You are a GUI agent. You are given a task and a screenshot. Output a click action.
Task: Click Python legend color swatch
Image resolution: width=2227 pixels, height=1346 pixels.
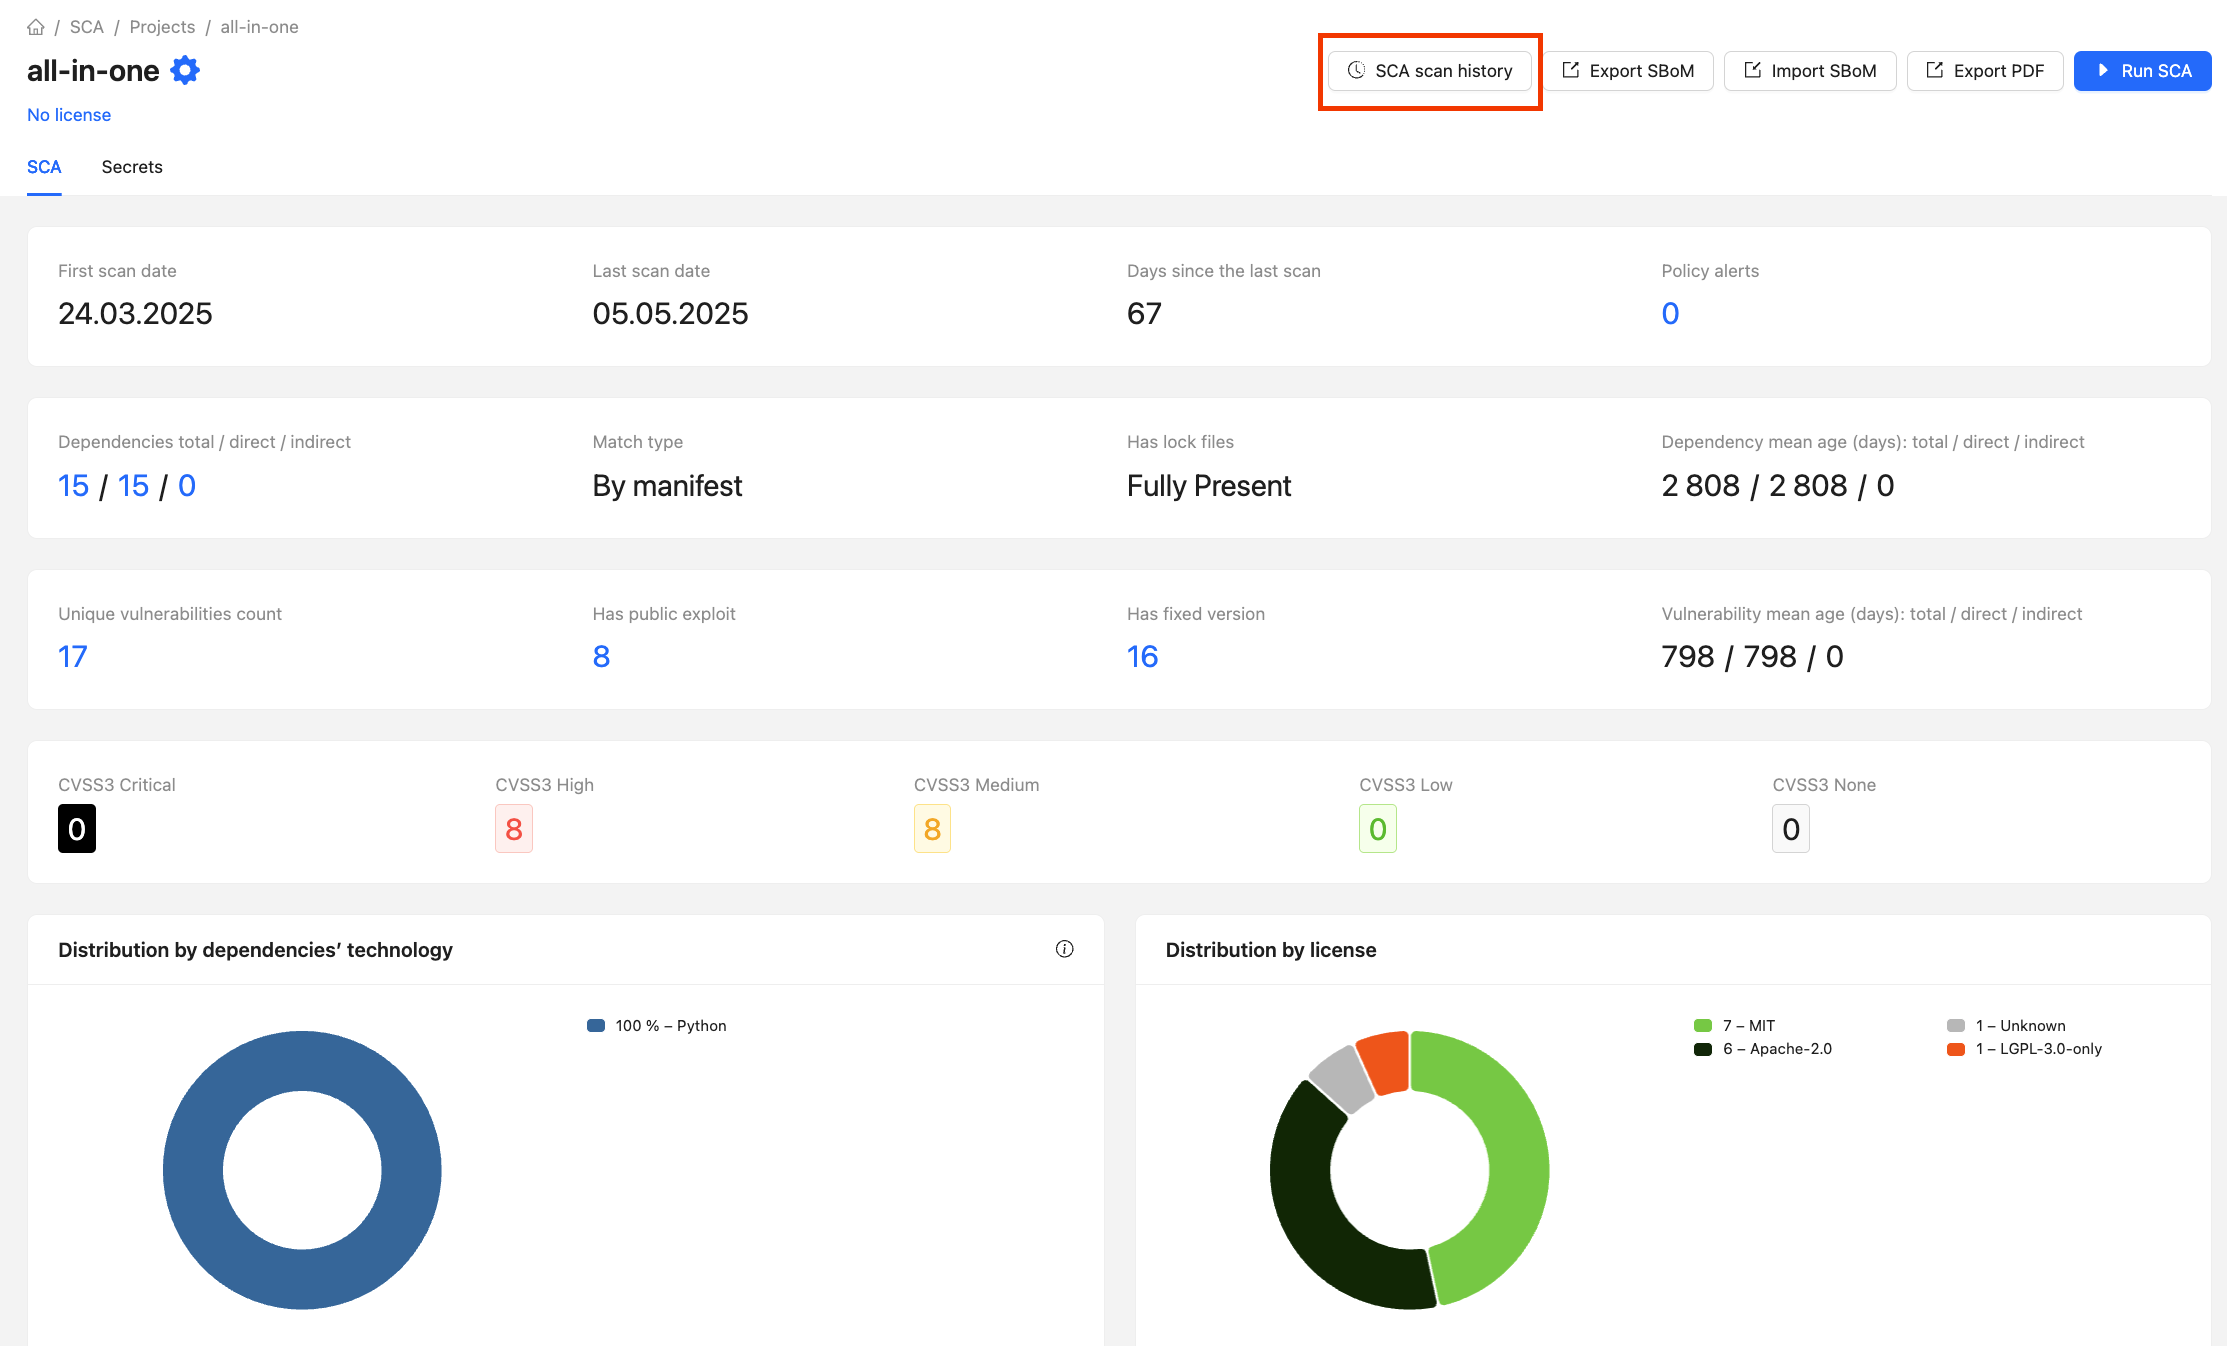point(596,1026)
